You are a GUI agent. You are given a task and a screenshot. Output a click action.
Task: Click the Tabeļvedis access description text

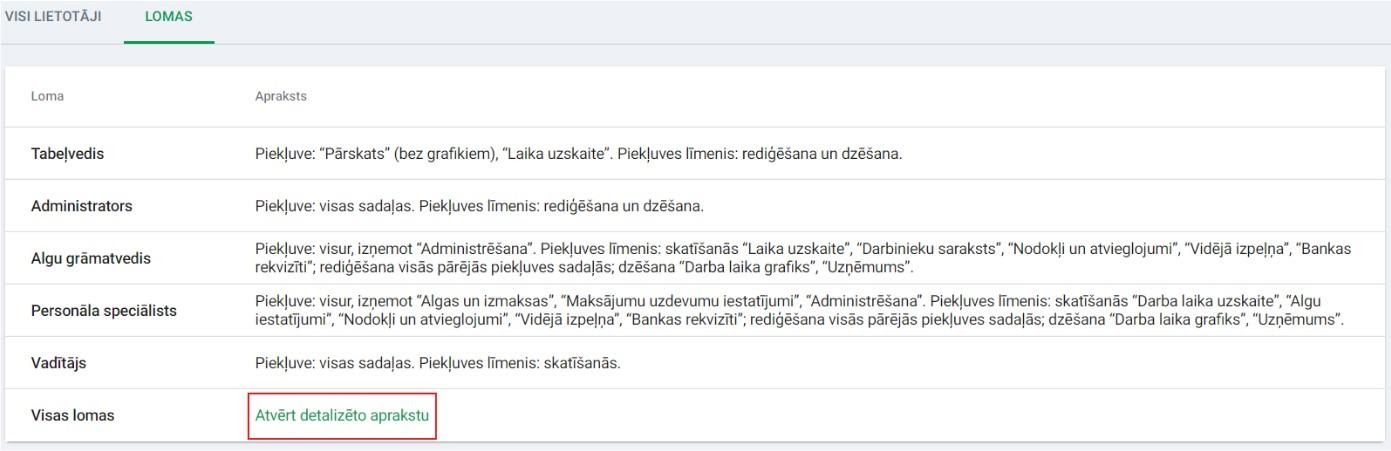coord(579,154)
